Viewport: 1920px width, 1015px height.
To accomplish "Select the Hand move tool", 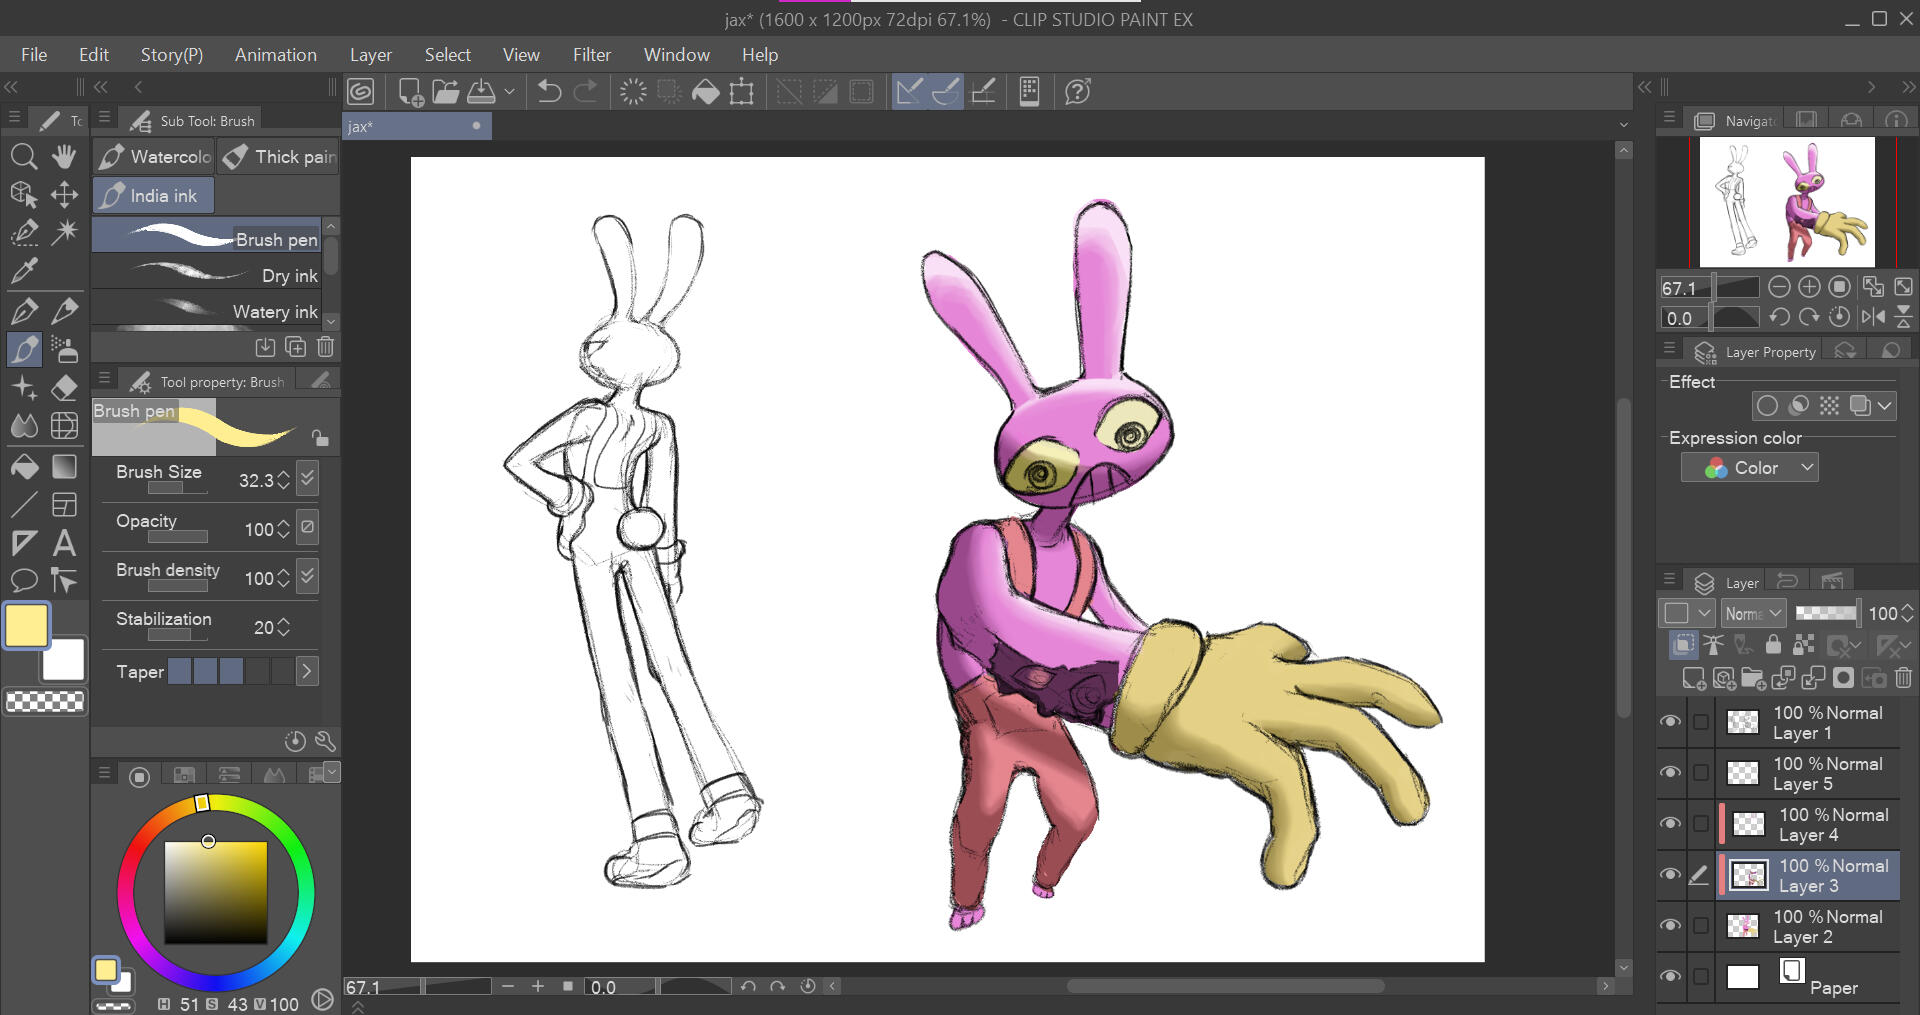I will coord(64,156).
